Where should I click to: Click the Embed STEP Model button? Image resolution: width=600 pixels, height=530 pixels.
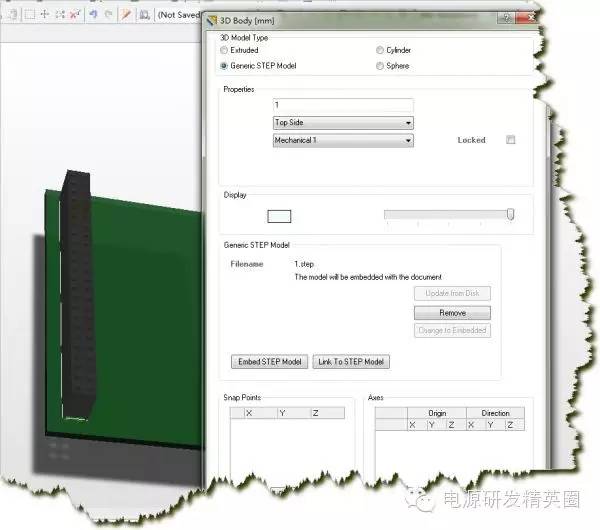click(269, 362)
